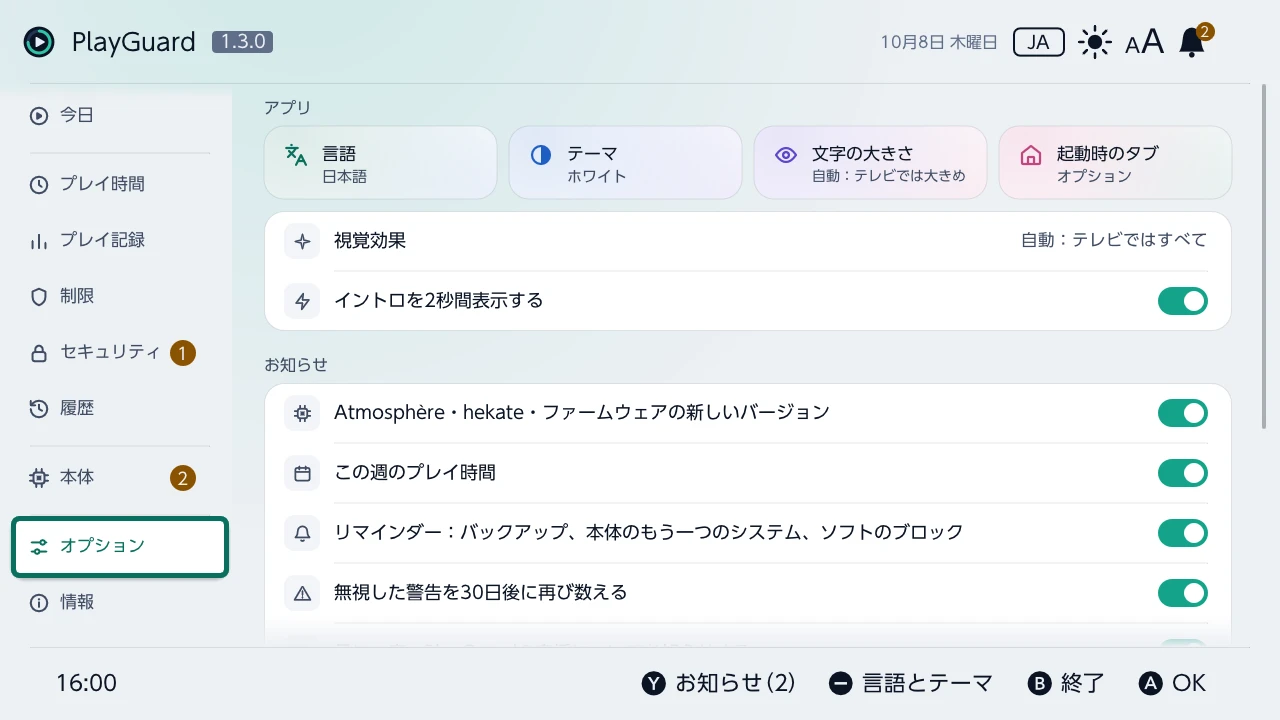
Task: Open 履歴 in the sidebar
Action: 120,408
